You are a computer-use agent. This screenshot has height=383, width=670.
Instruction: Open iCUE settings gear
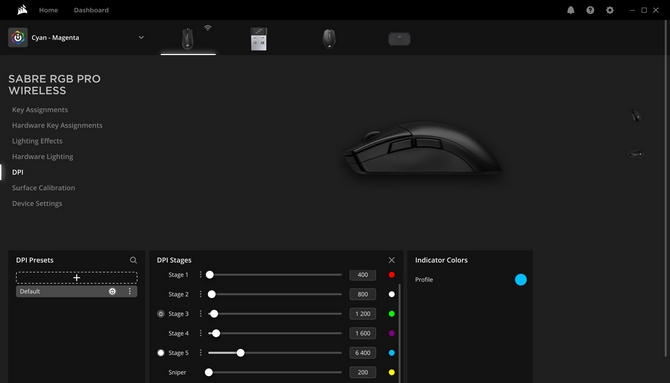pyautogui.click(x=610, y=10)
